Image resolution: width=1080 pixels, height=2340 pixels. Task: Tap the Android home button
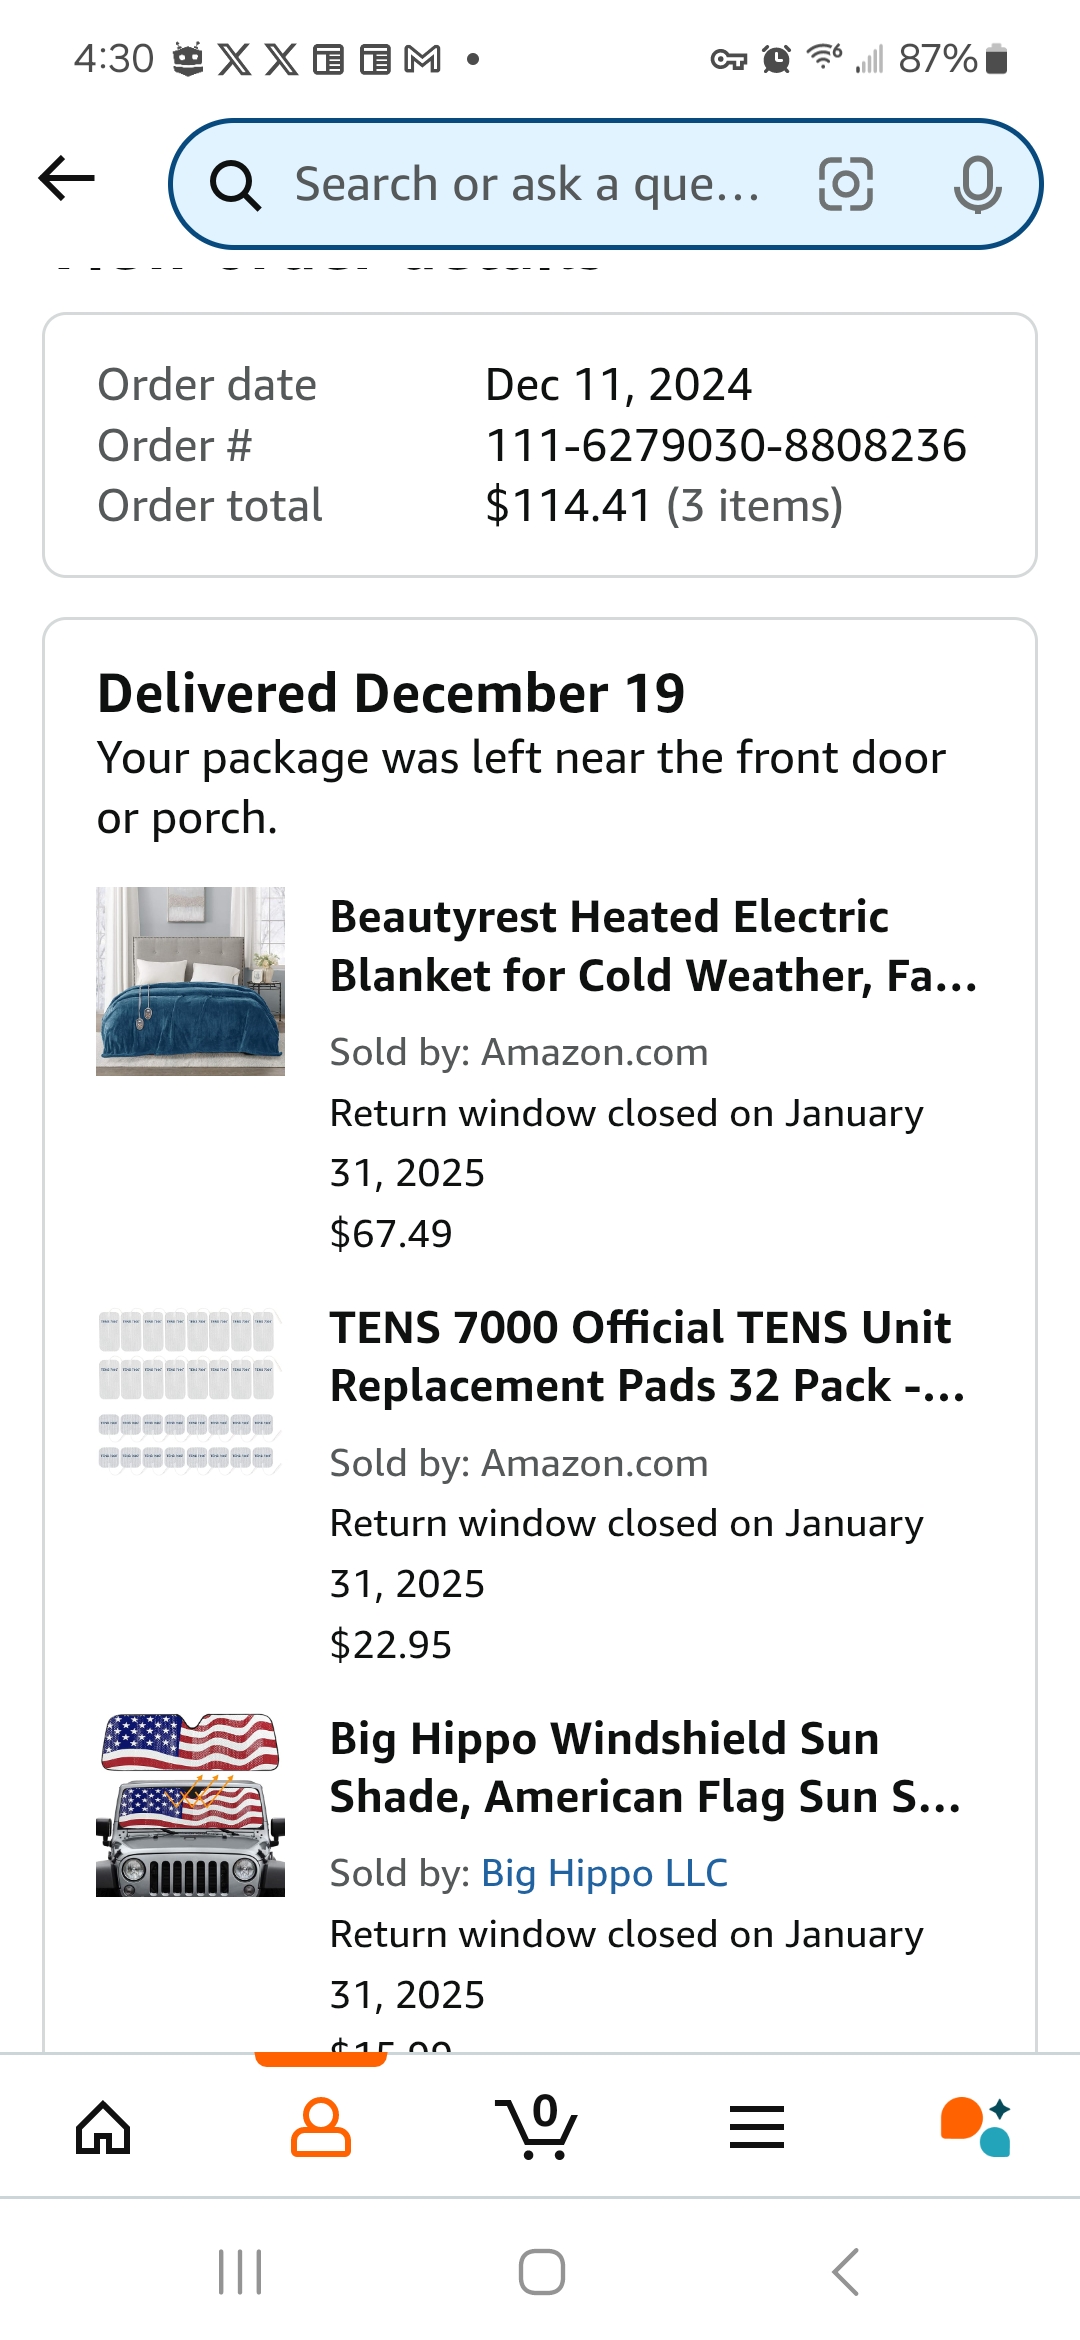click(x=541, y=2272)
